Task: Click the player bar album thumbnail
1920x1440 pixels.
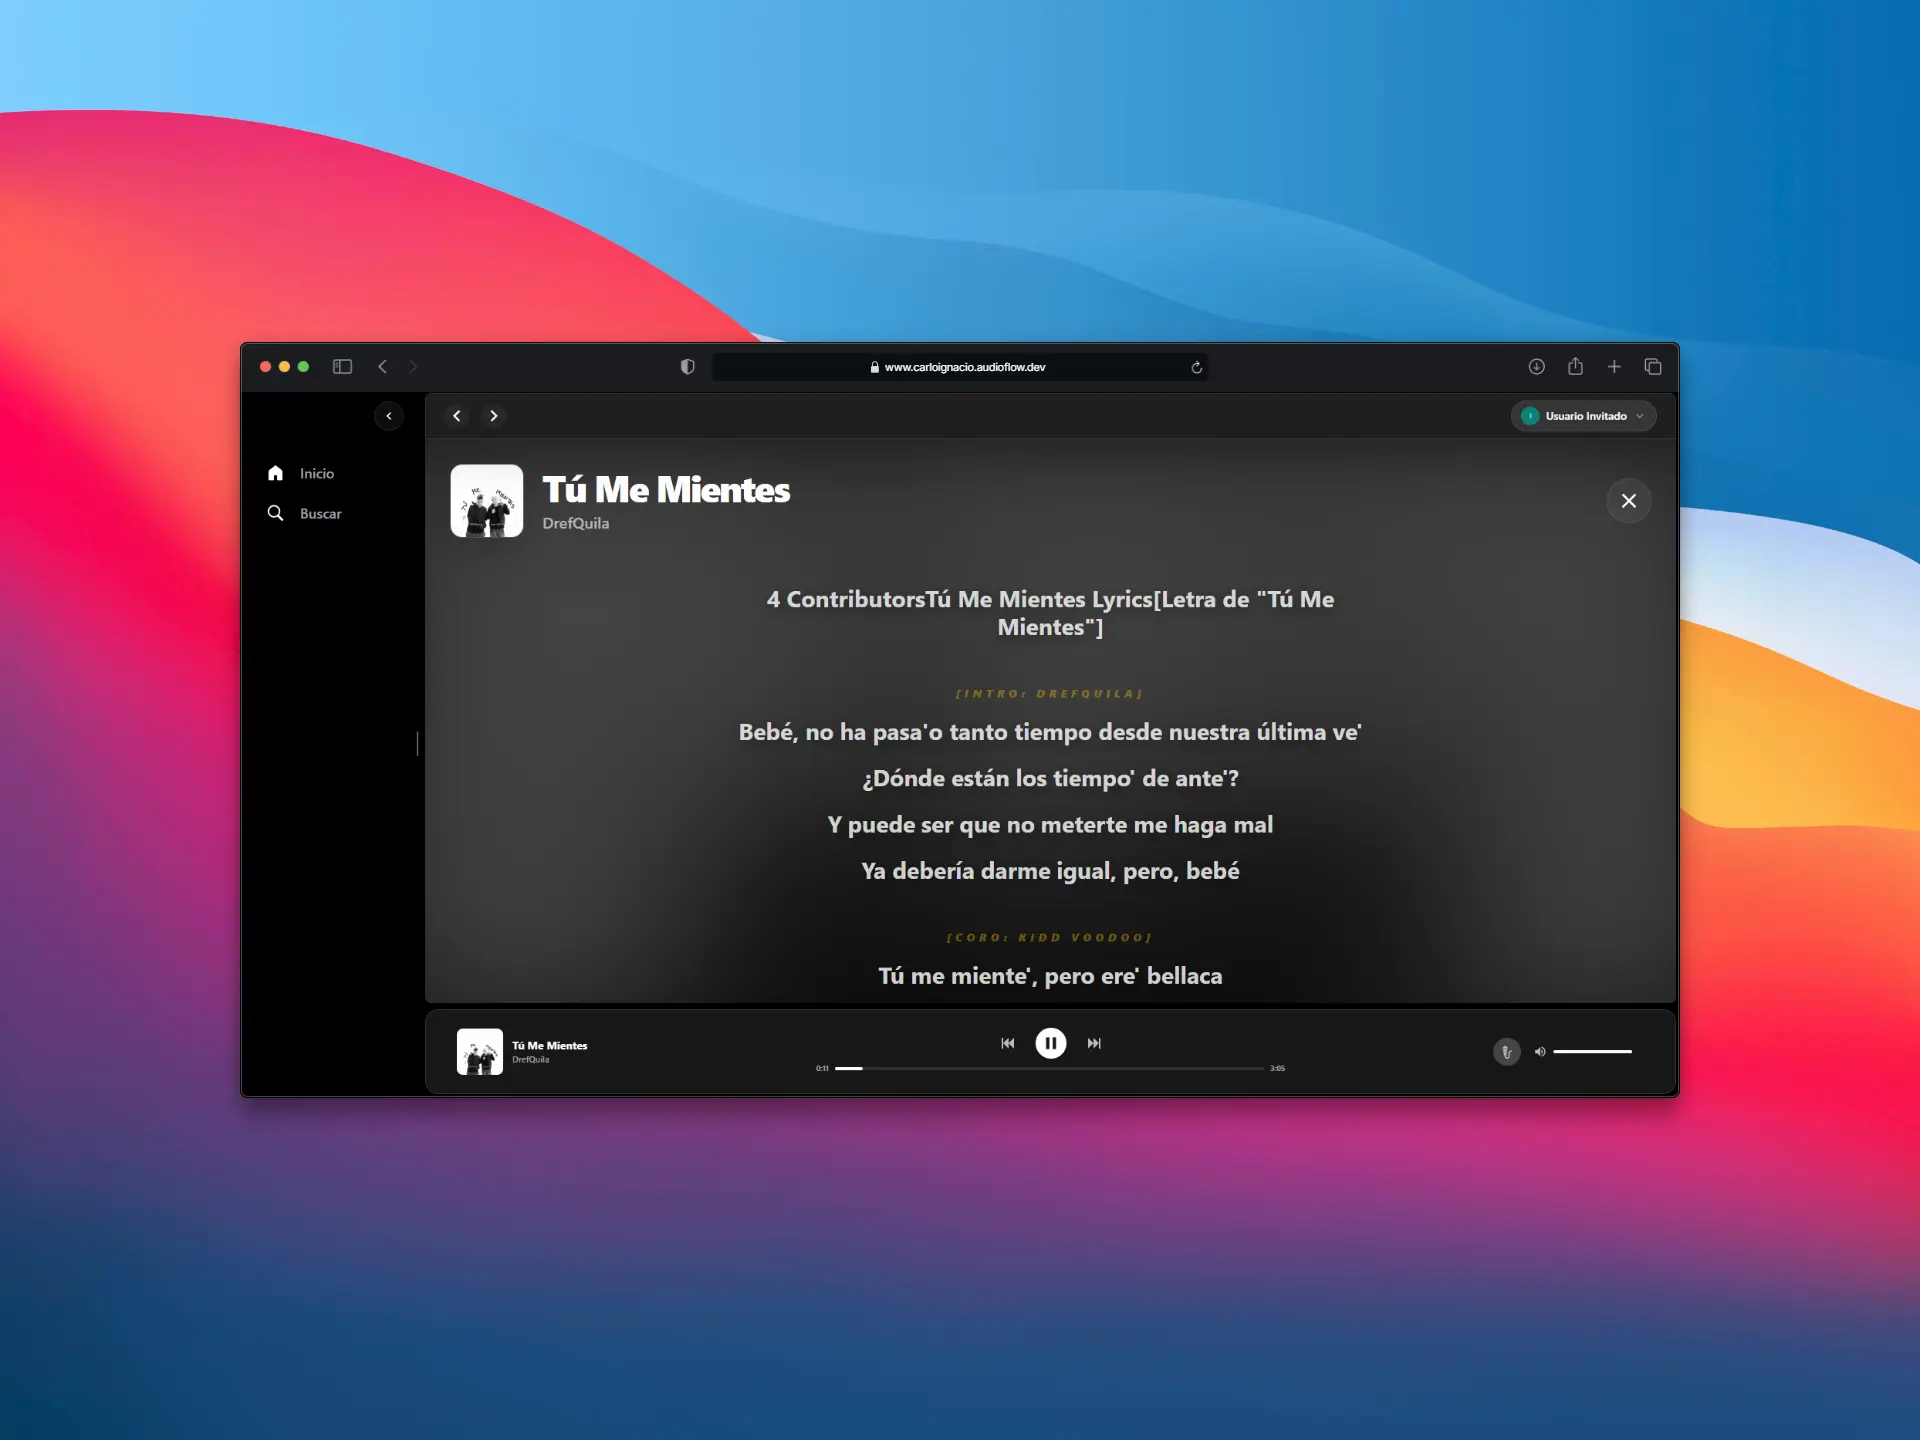Action: click(x=480, y=1051)
